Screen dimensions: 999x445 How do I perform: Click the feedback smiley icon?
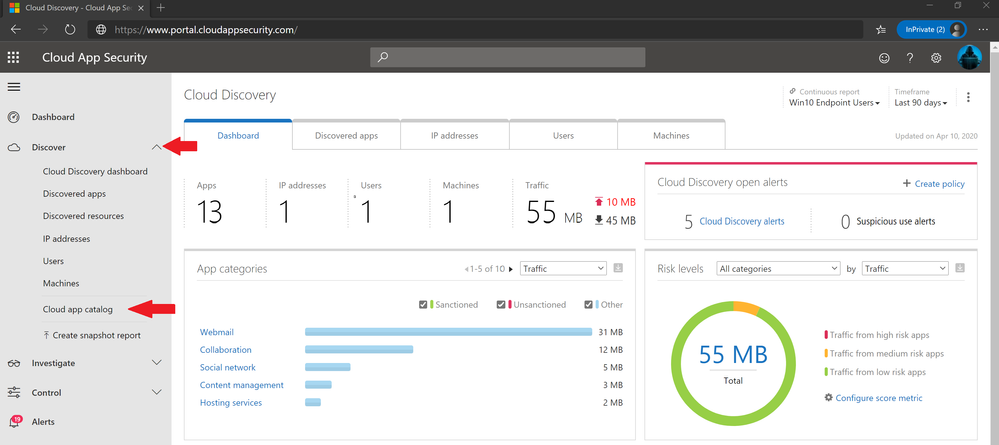point(884,58)
